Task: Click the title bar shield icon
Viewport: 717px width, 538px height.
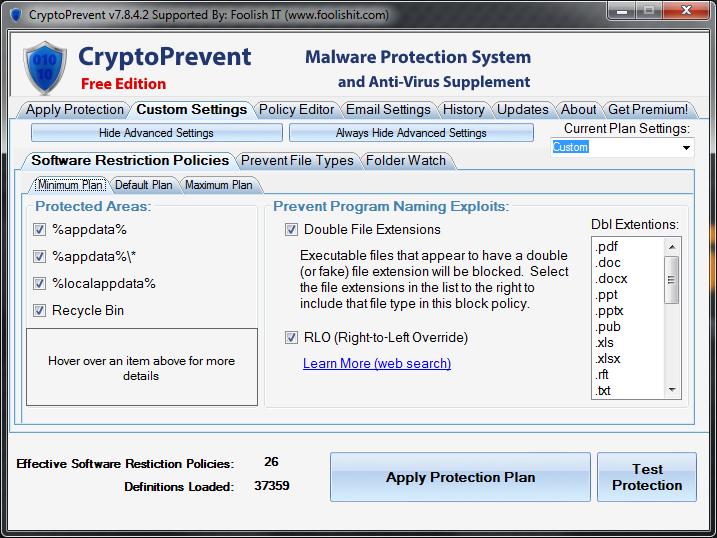Action: [x=16, y=15]
